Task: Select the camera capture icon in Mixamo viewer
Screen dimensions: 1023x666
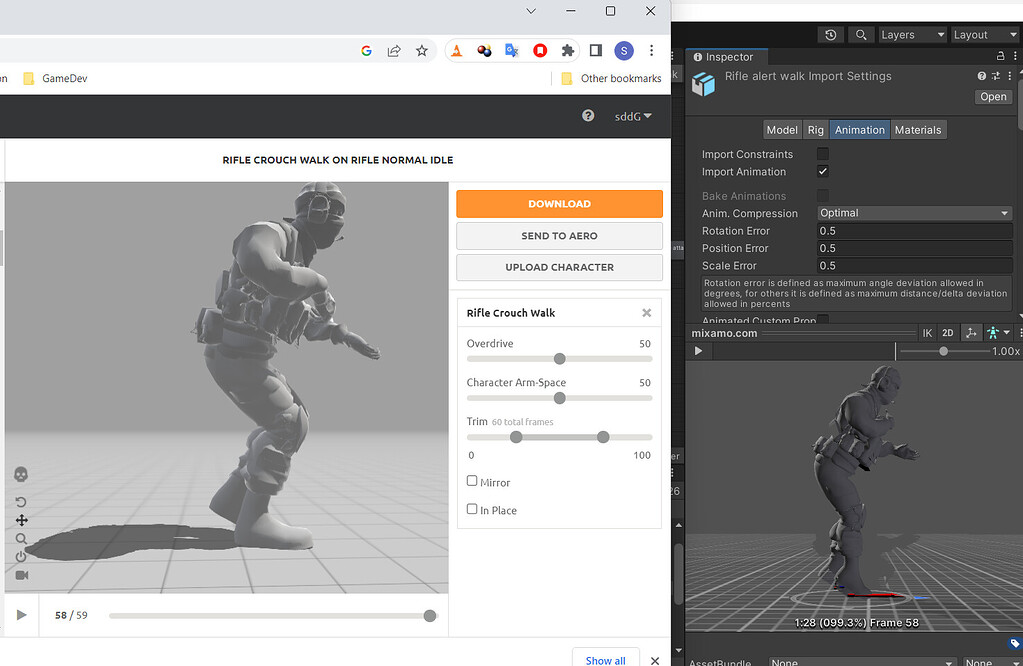Action: (x=21, y=574)
